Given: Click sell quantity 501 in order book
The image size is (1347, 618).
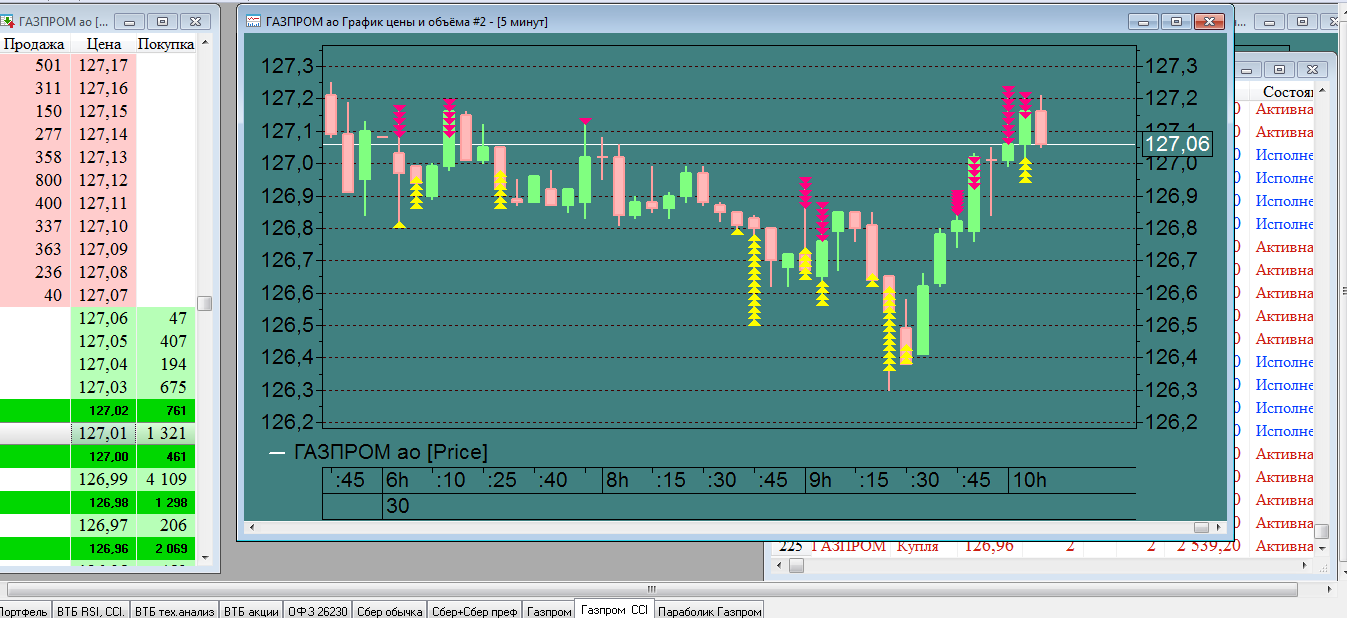Looking at the screenshot, I should tap(34, 65).
